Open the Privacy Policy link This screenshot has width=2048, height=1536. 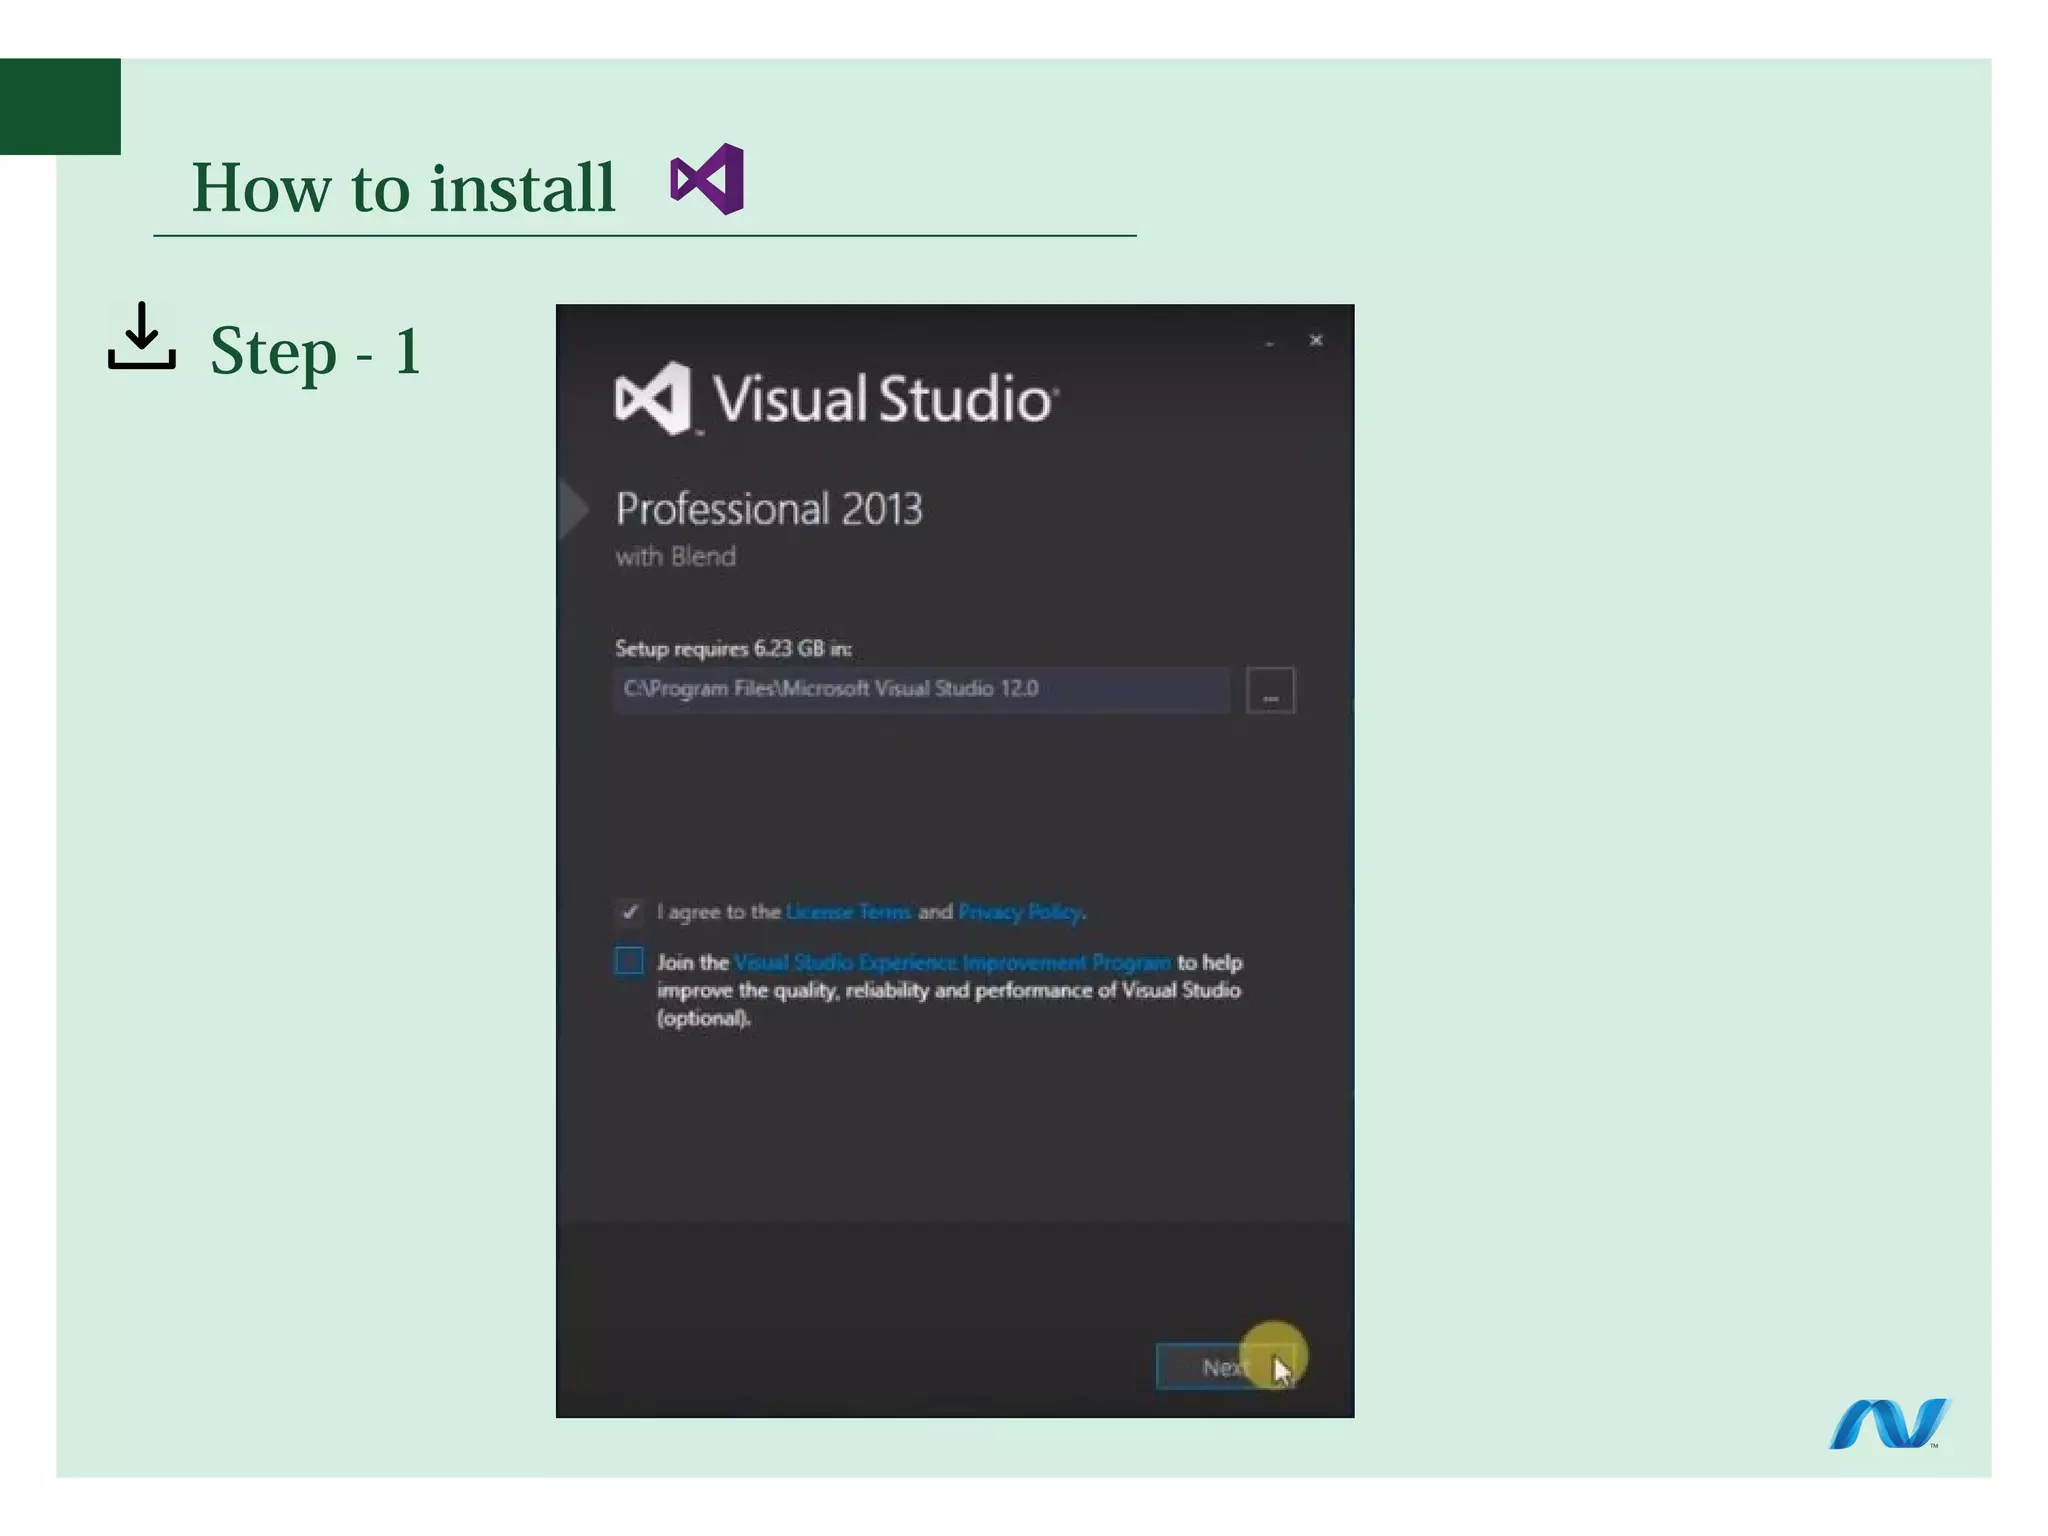tap(1020, 911)
